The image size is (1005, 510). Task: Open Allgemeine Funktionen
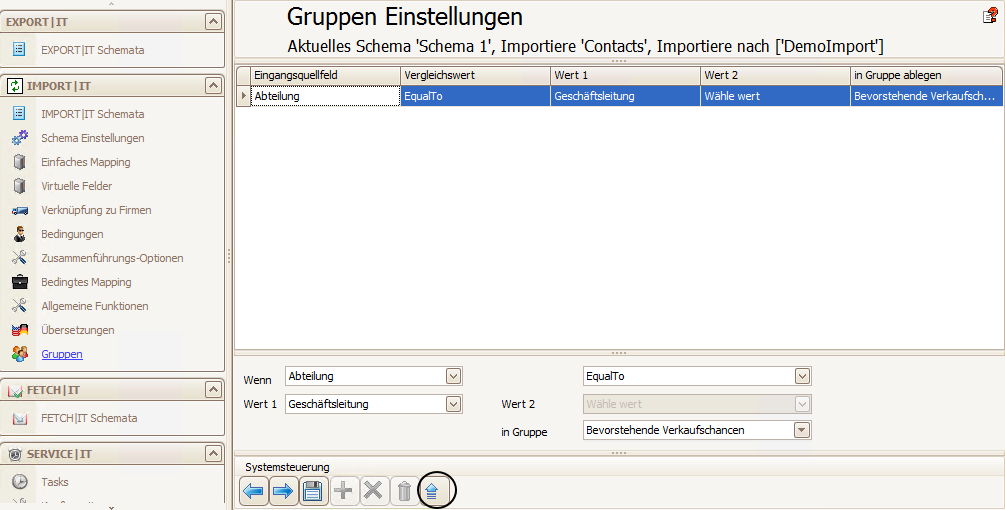[95, 306]
